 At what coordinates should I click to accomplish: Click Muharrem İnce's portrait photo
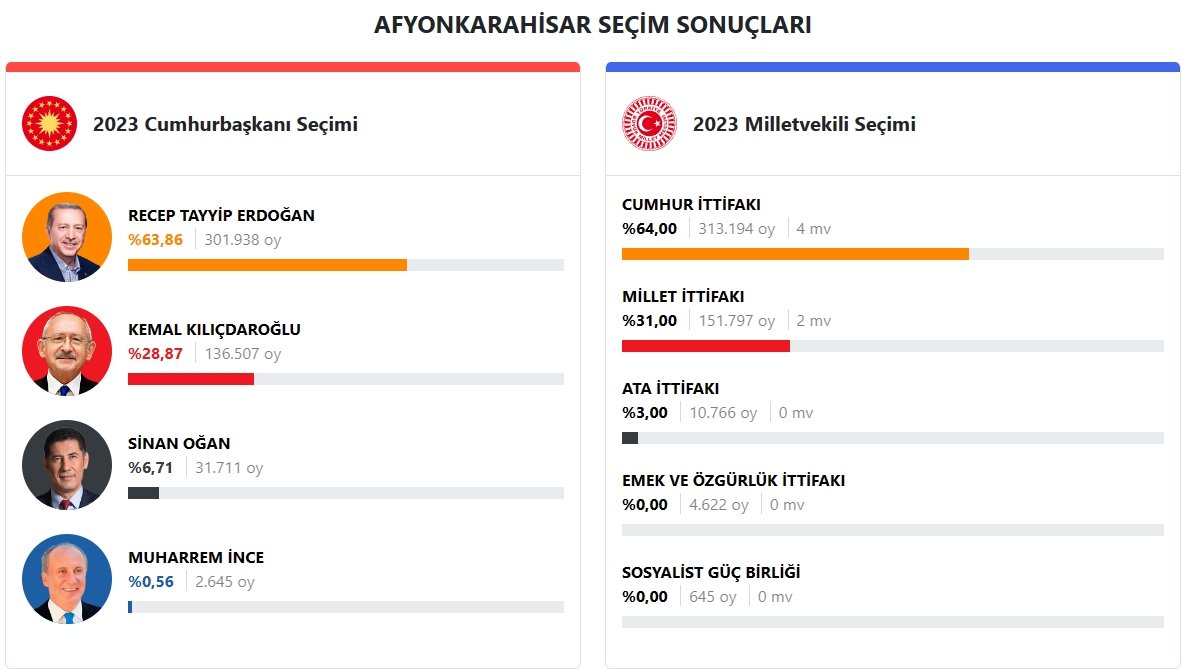tap(66, 579)
